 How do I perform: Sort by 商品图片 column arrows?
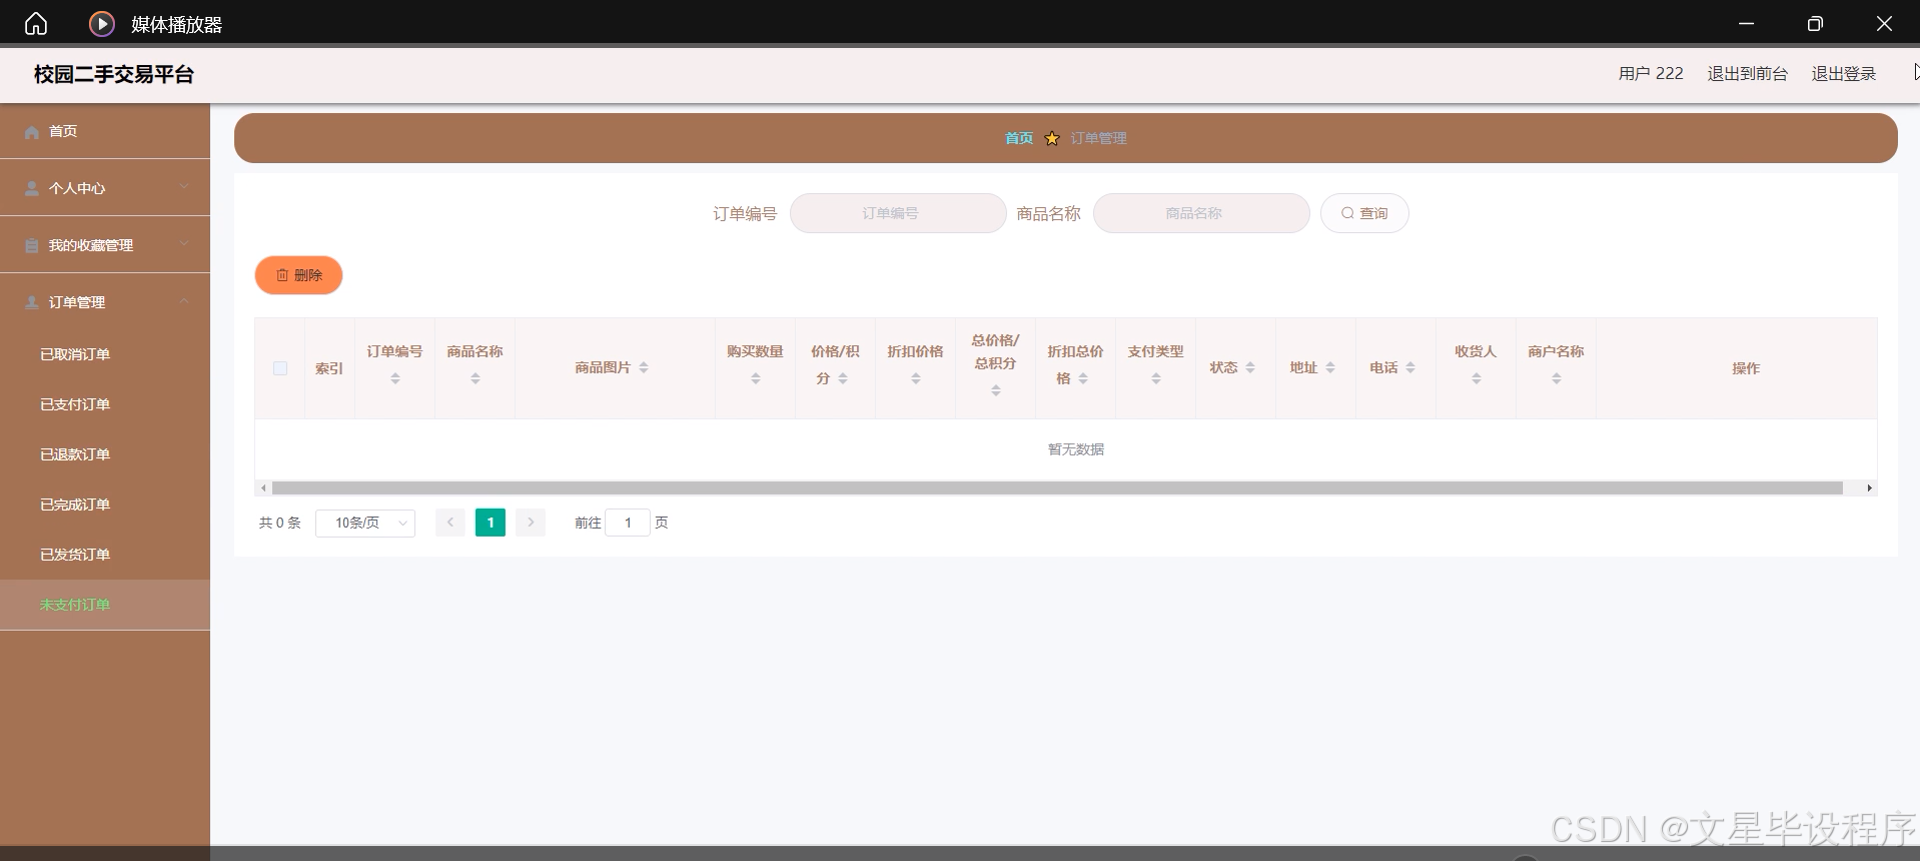[x=643, y=367]
